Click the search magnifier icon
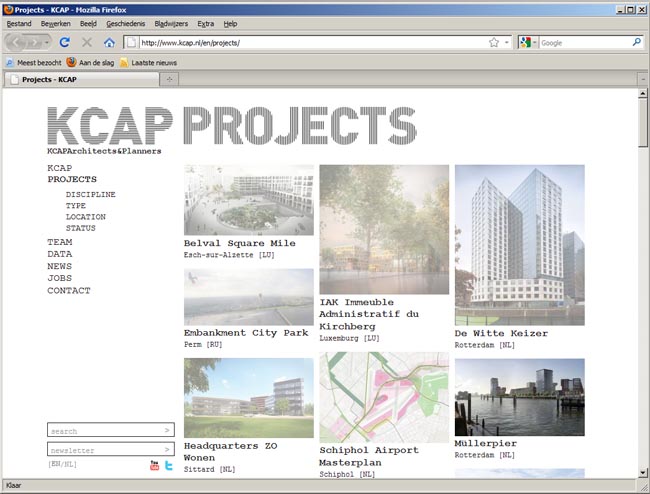650x494 pixels. click(637, 42)
